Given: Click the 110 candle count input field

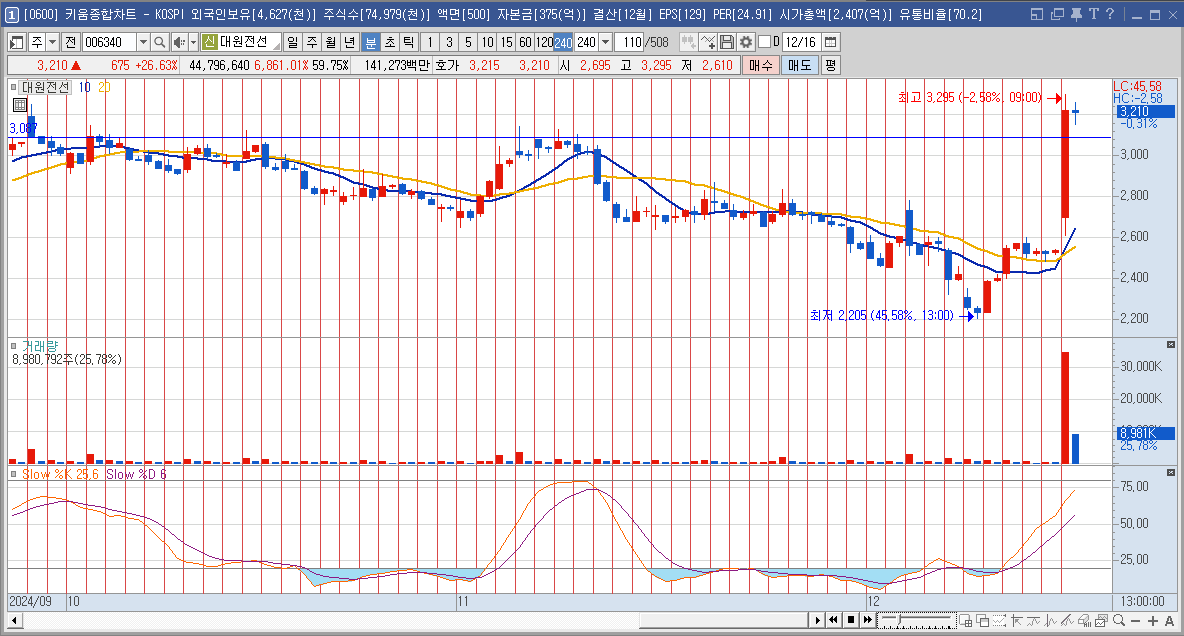Looking at the screenshot, I should 629,42.
